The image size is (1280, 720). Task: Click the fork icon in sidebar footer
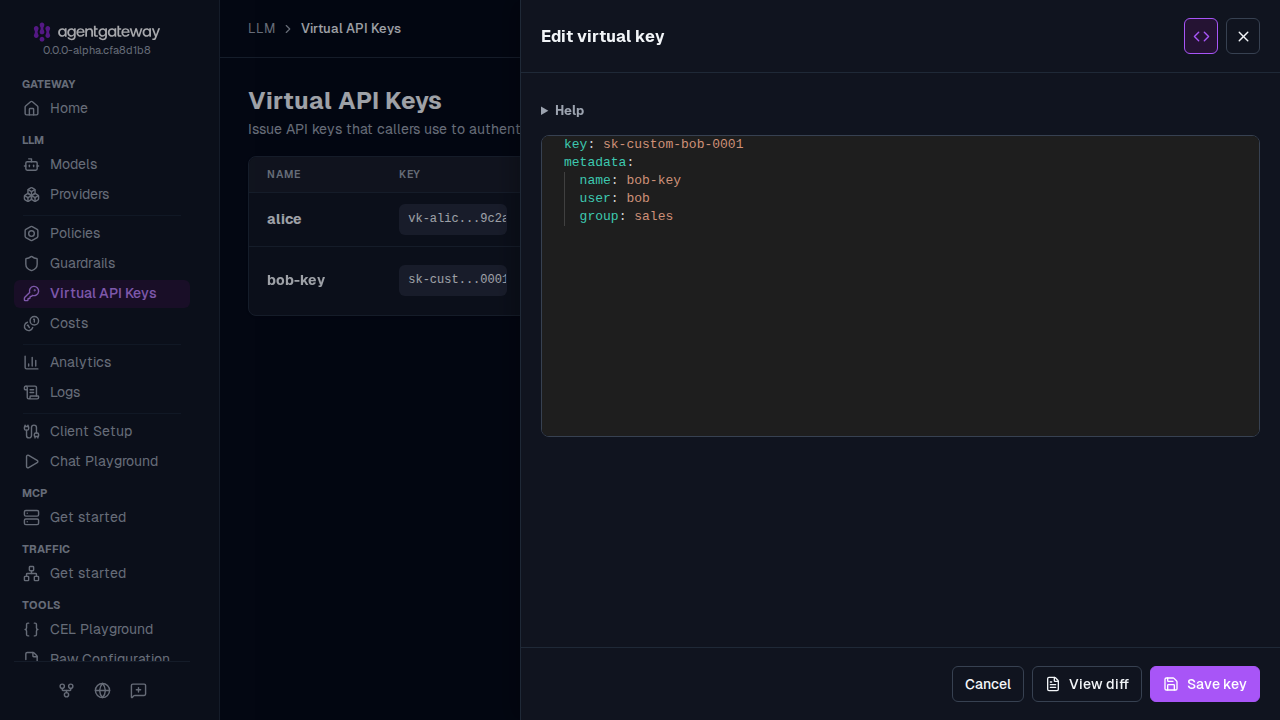(66, 690)
